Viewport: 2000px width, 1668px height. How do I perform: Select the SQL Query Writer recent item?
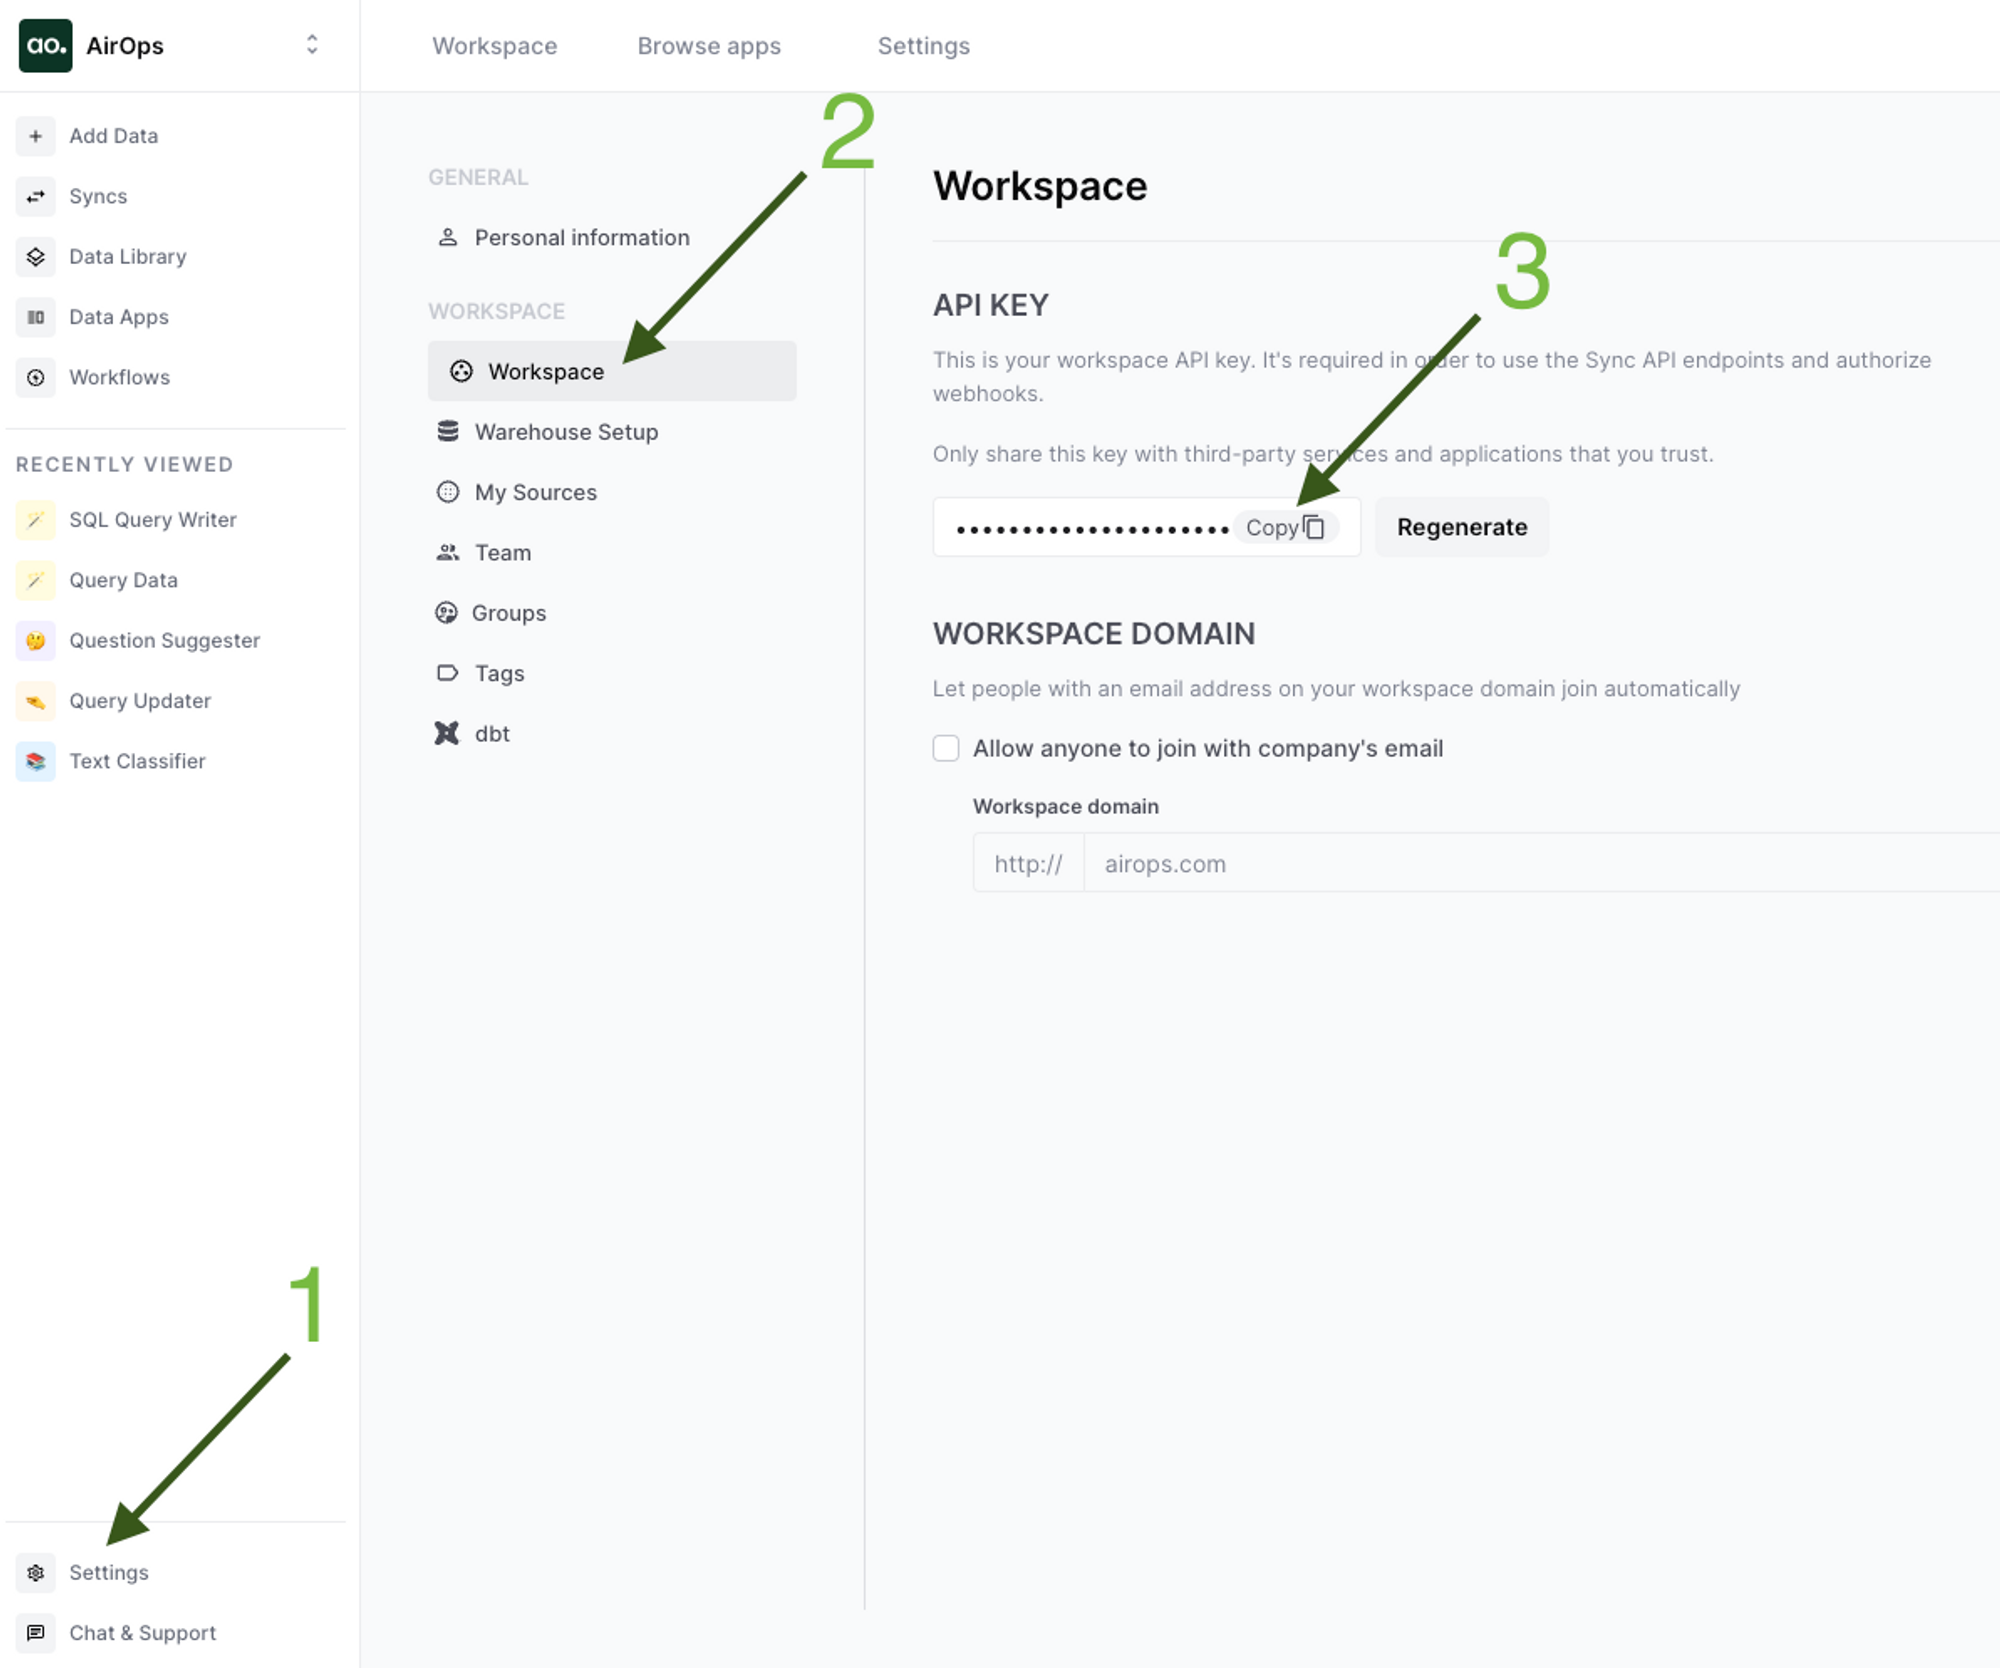151,518
